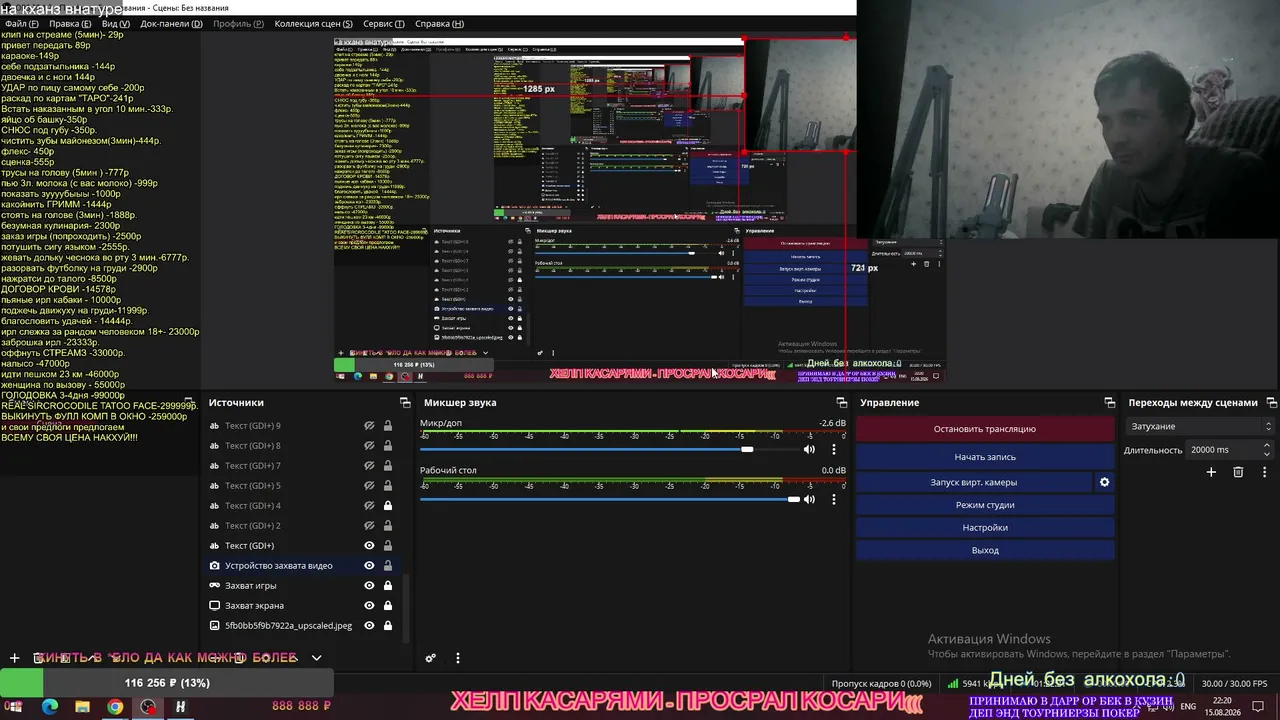The width and height of the screenshot is (1280, 720).
Task: Open Microsoft Edge from the taskbar
Action: (x=50, y=707)
